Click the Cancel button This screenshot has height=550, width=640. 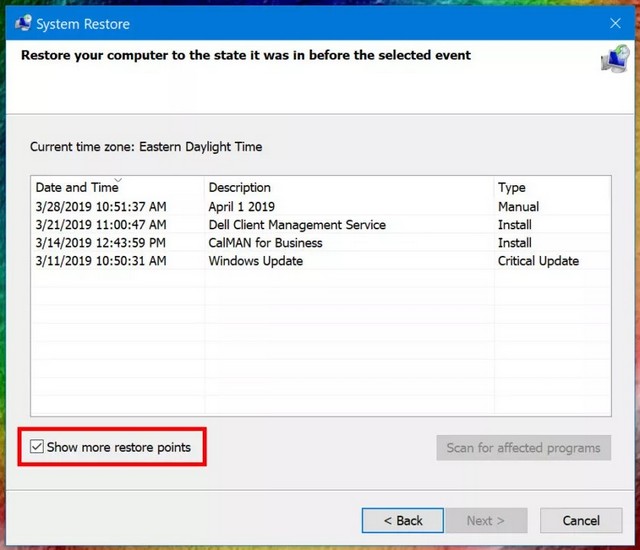coord(581,520)
